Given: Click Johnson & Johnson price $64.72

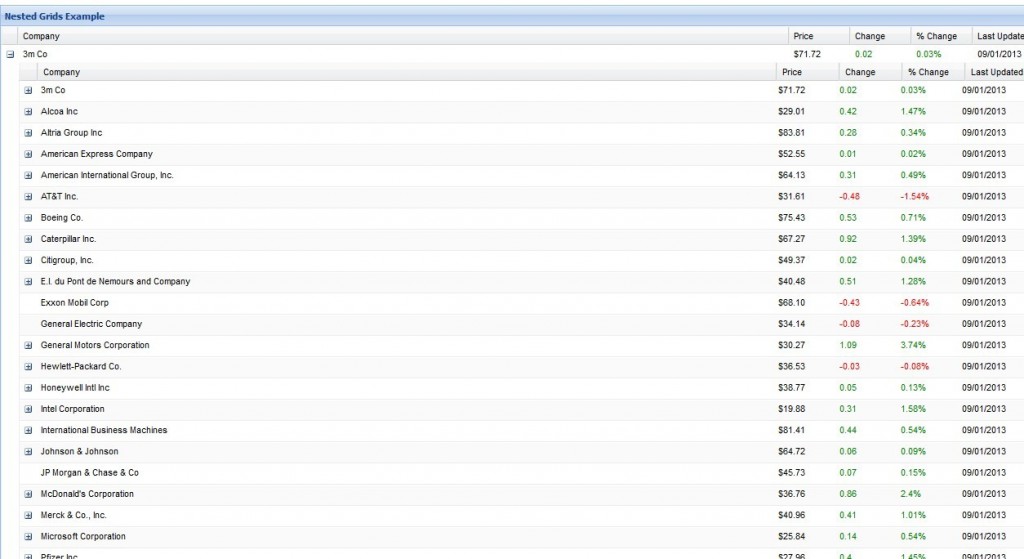Looking at the screenshot, I should [x=792, y=451].
